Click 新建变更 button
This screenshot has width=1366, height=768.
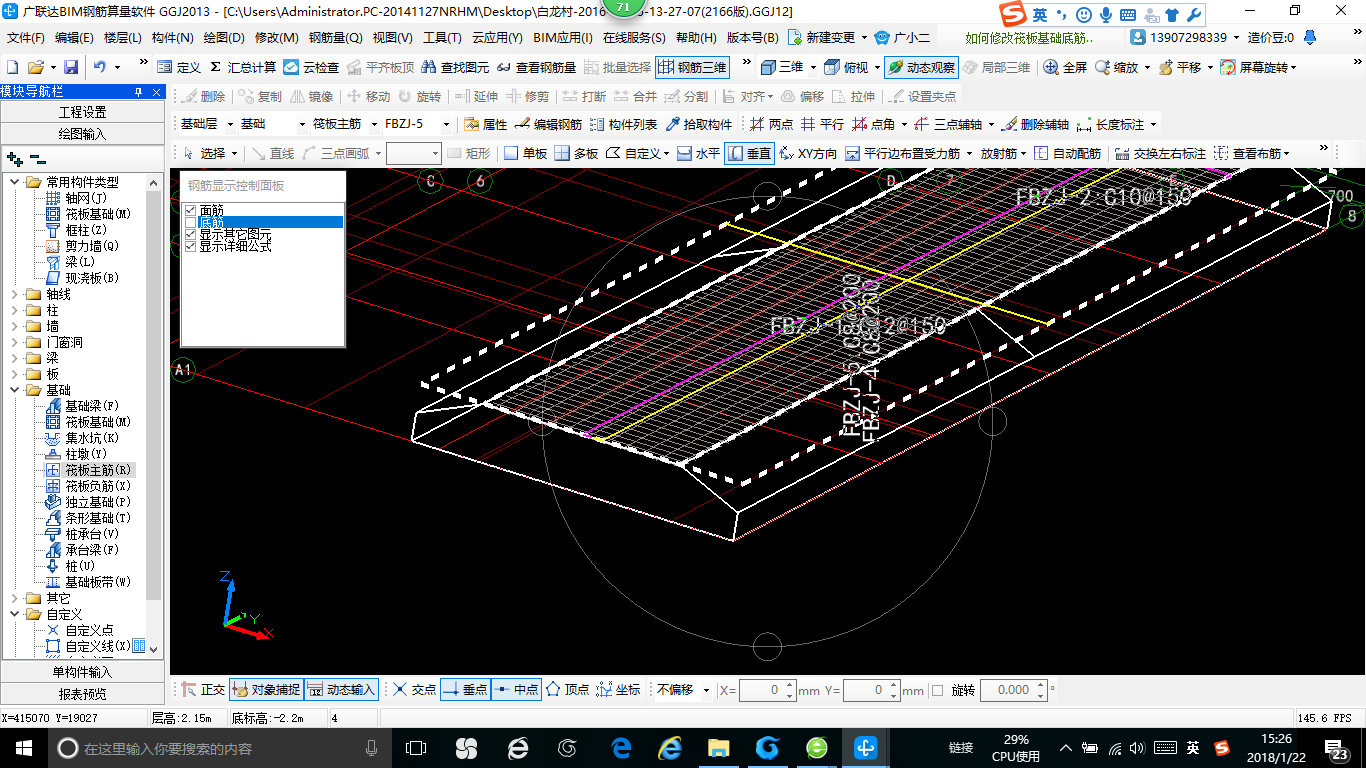click(829, 37)
